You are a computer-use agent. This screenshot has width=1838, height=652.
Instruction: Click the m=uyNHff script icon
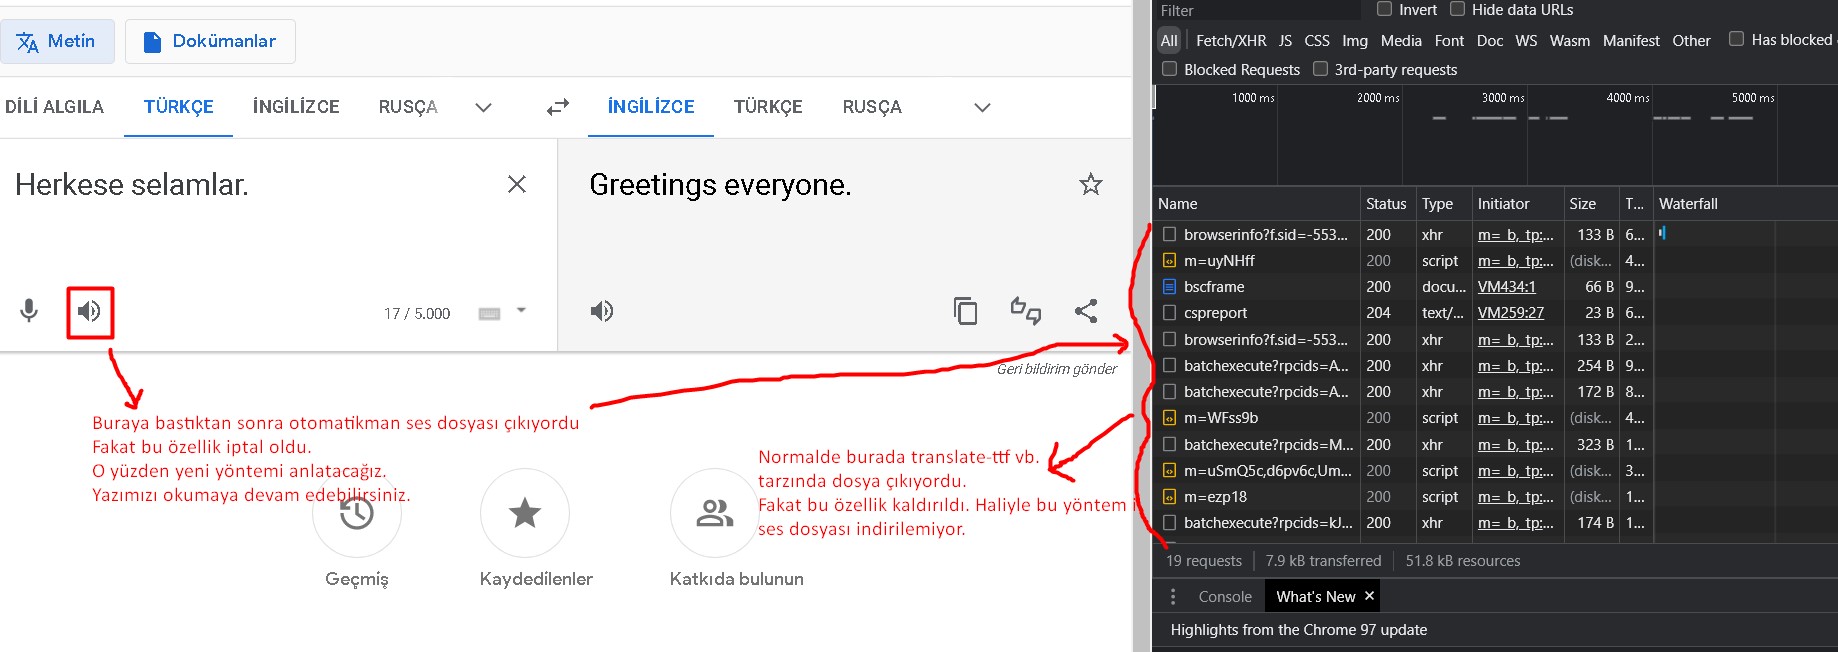pyautogui.click(x=1169, y=261)
